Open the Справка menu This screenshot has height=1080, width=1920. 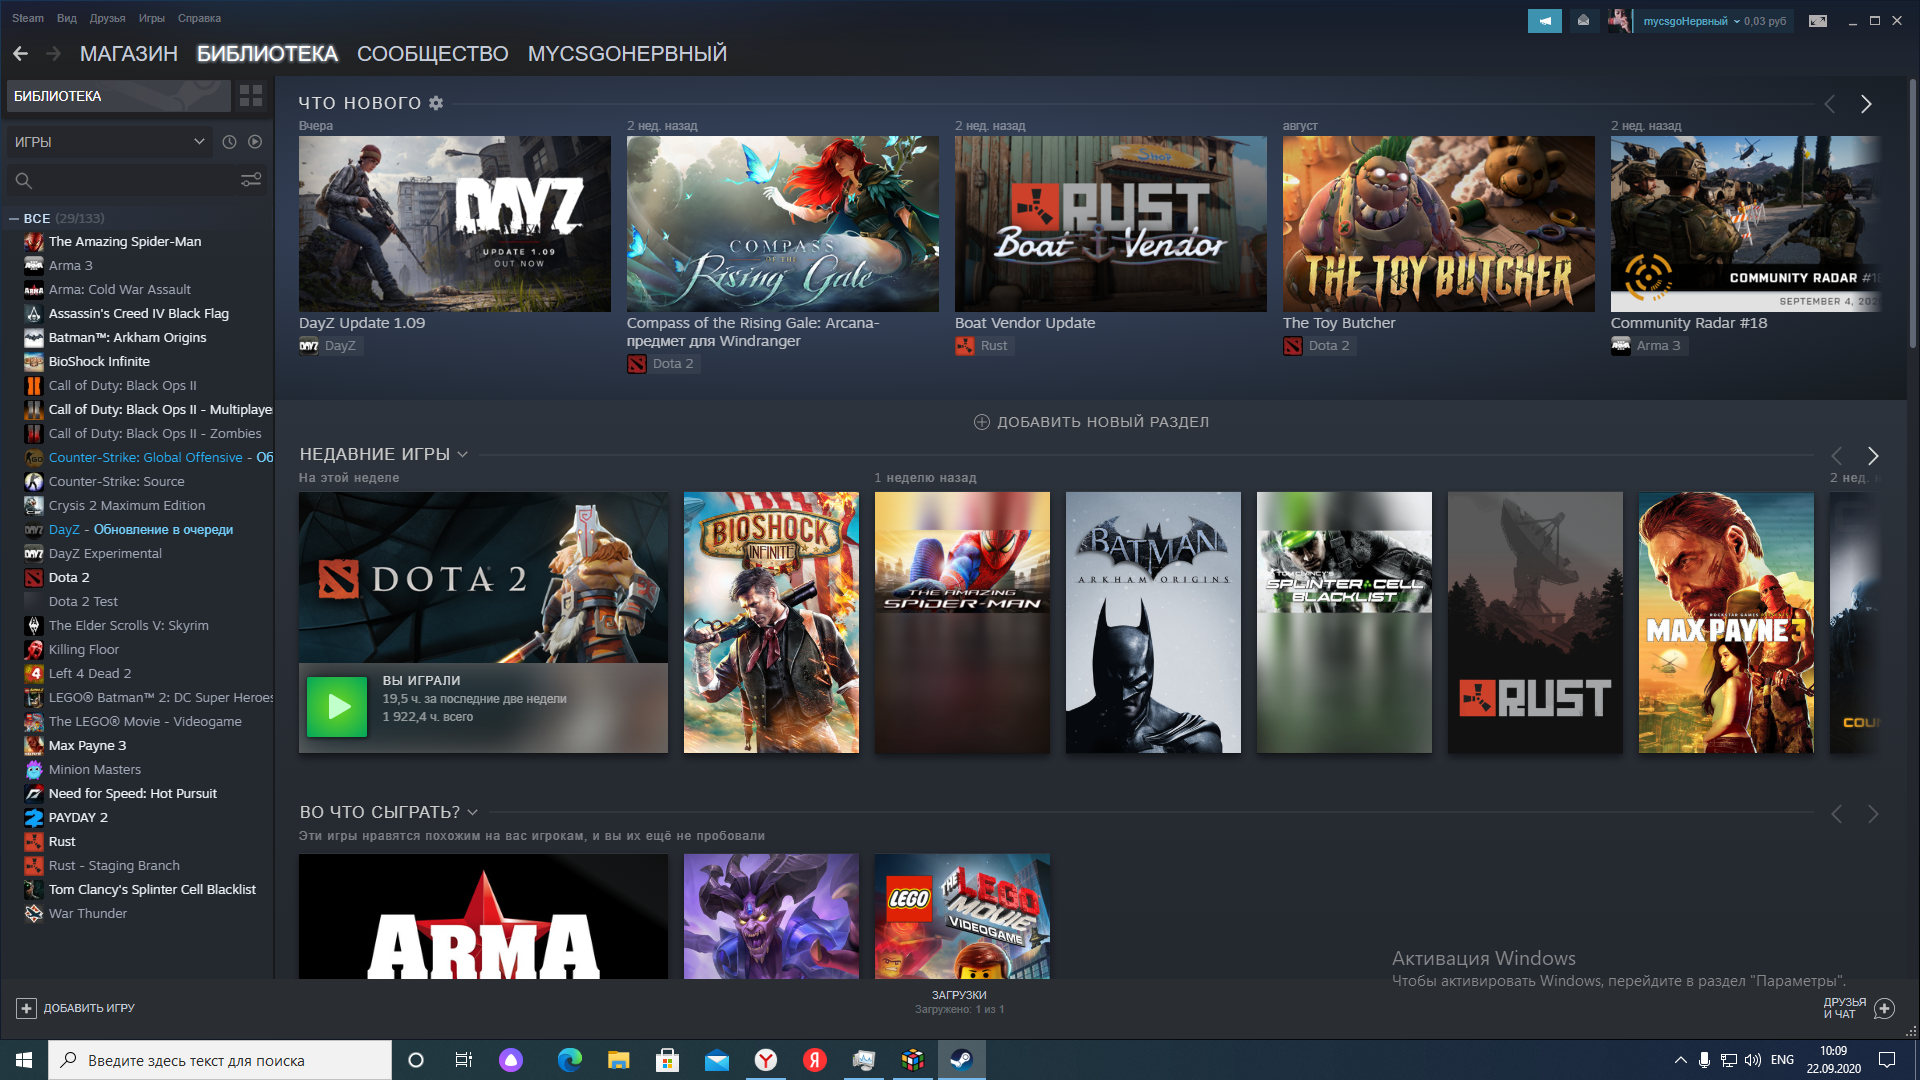coord(199,18)
